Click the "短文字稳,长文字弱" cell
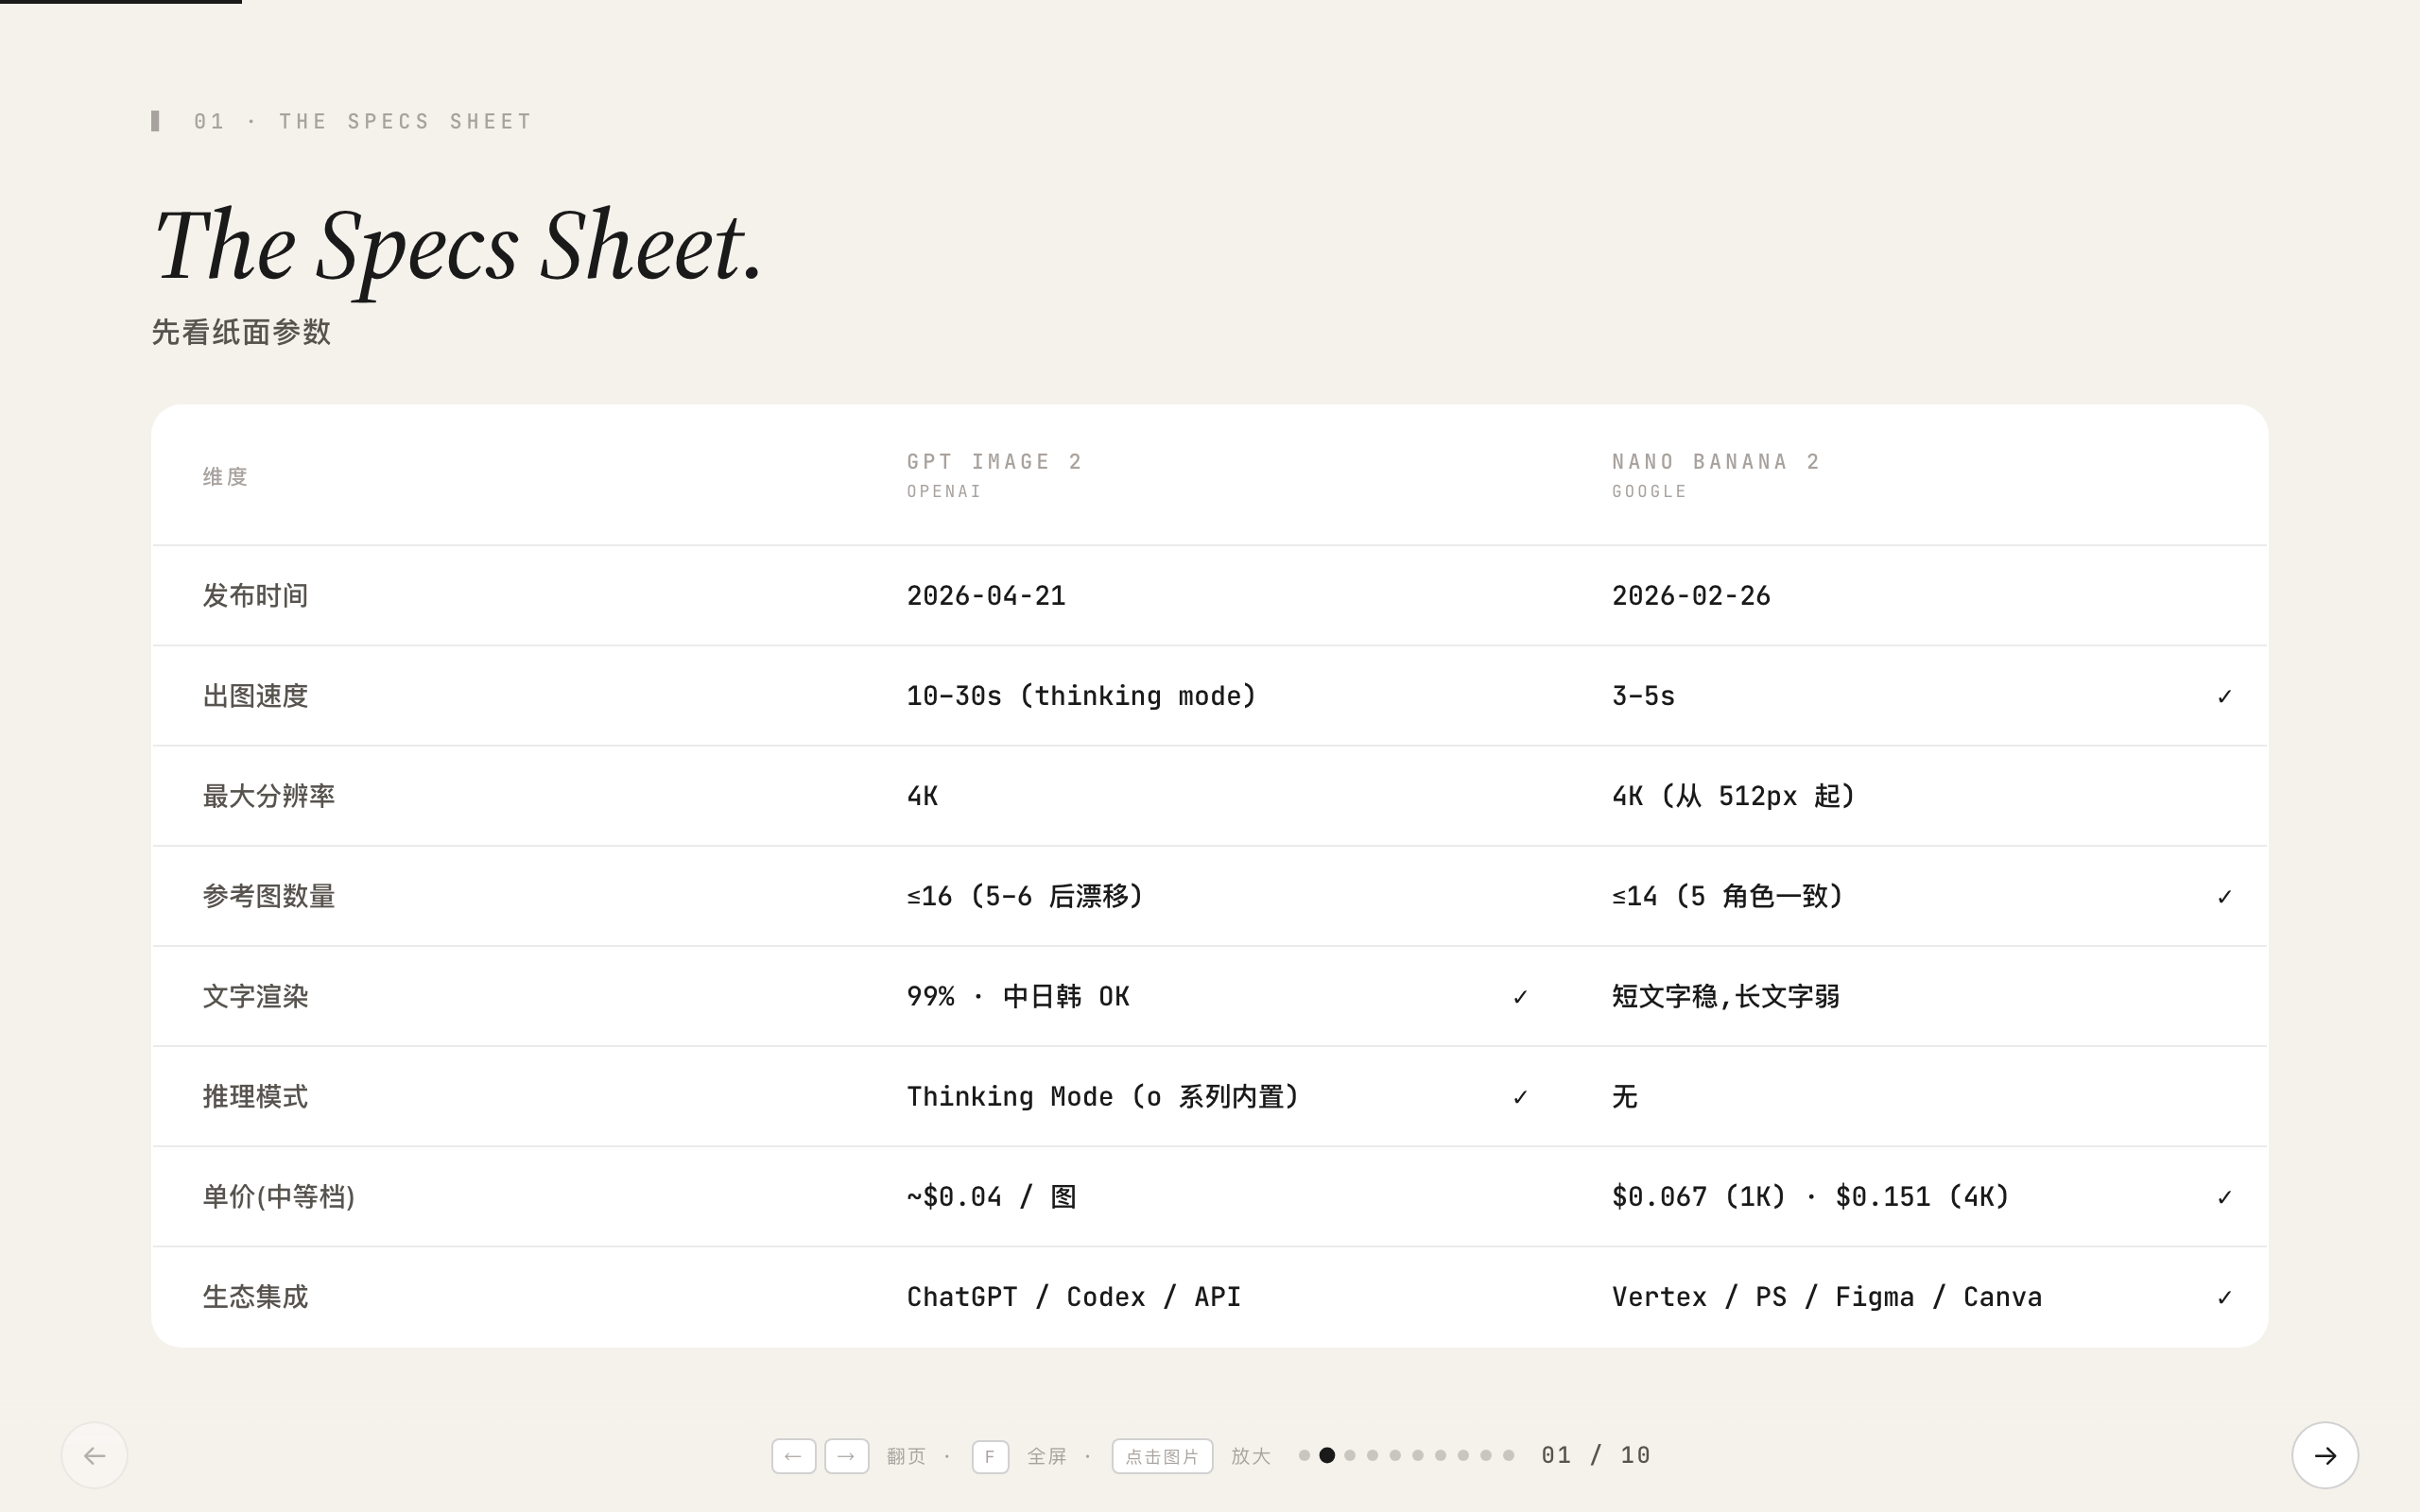Image resolution: width=2420 pixels, height=1512 pixels. pos(1725,996)
